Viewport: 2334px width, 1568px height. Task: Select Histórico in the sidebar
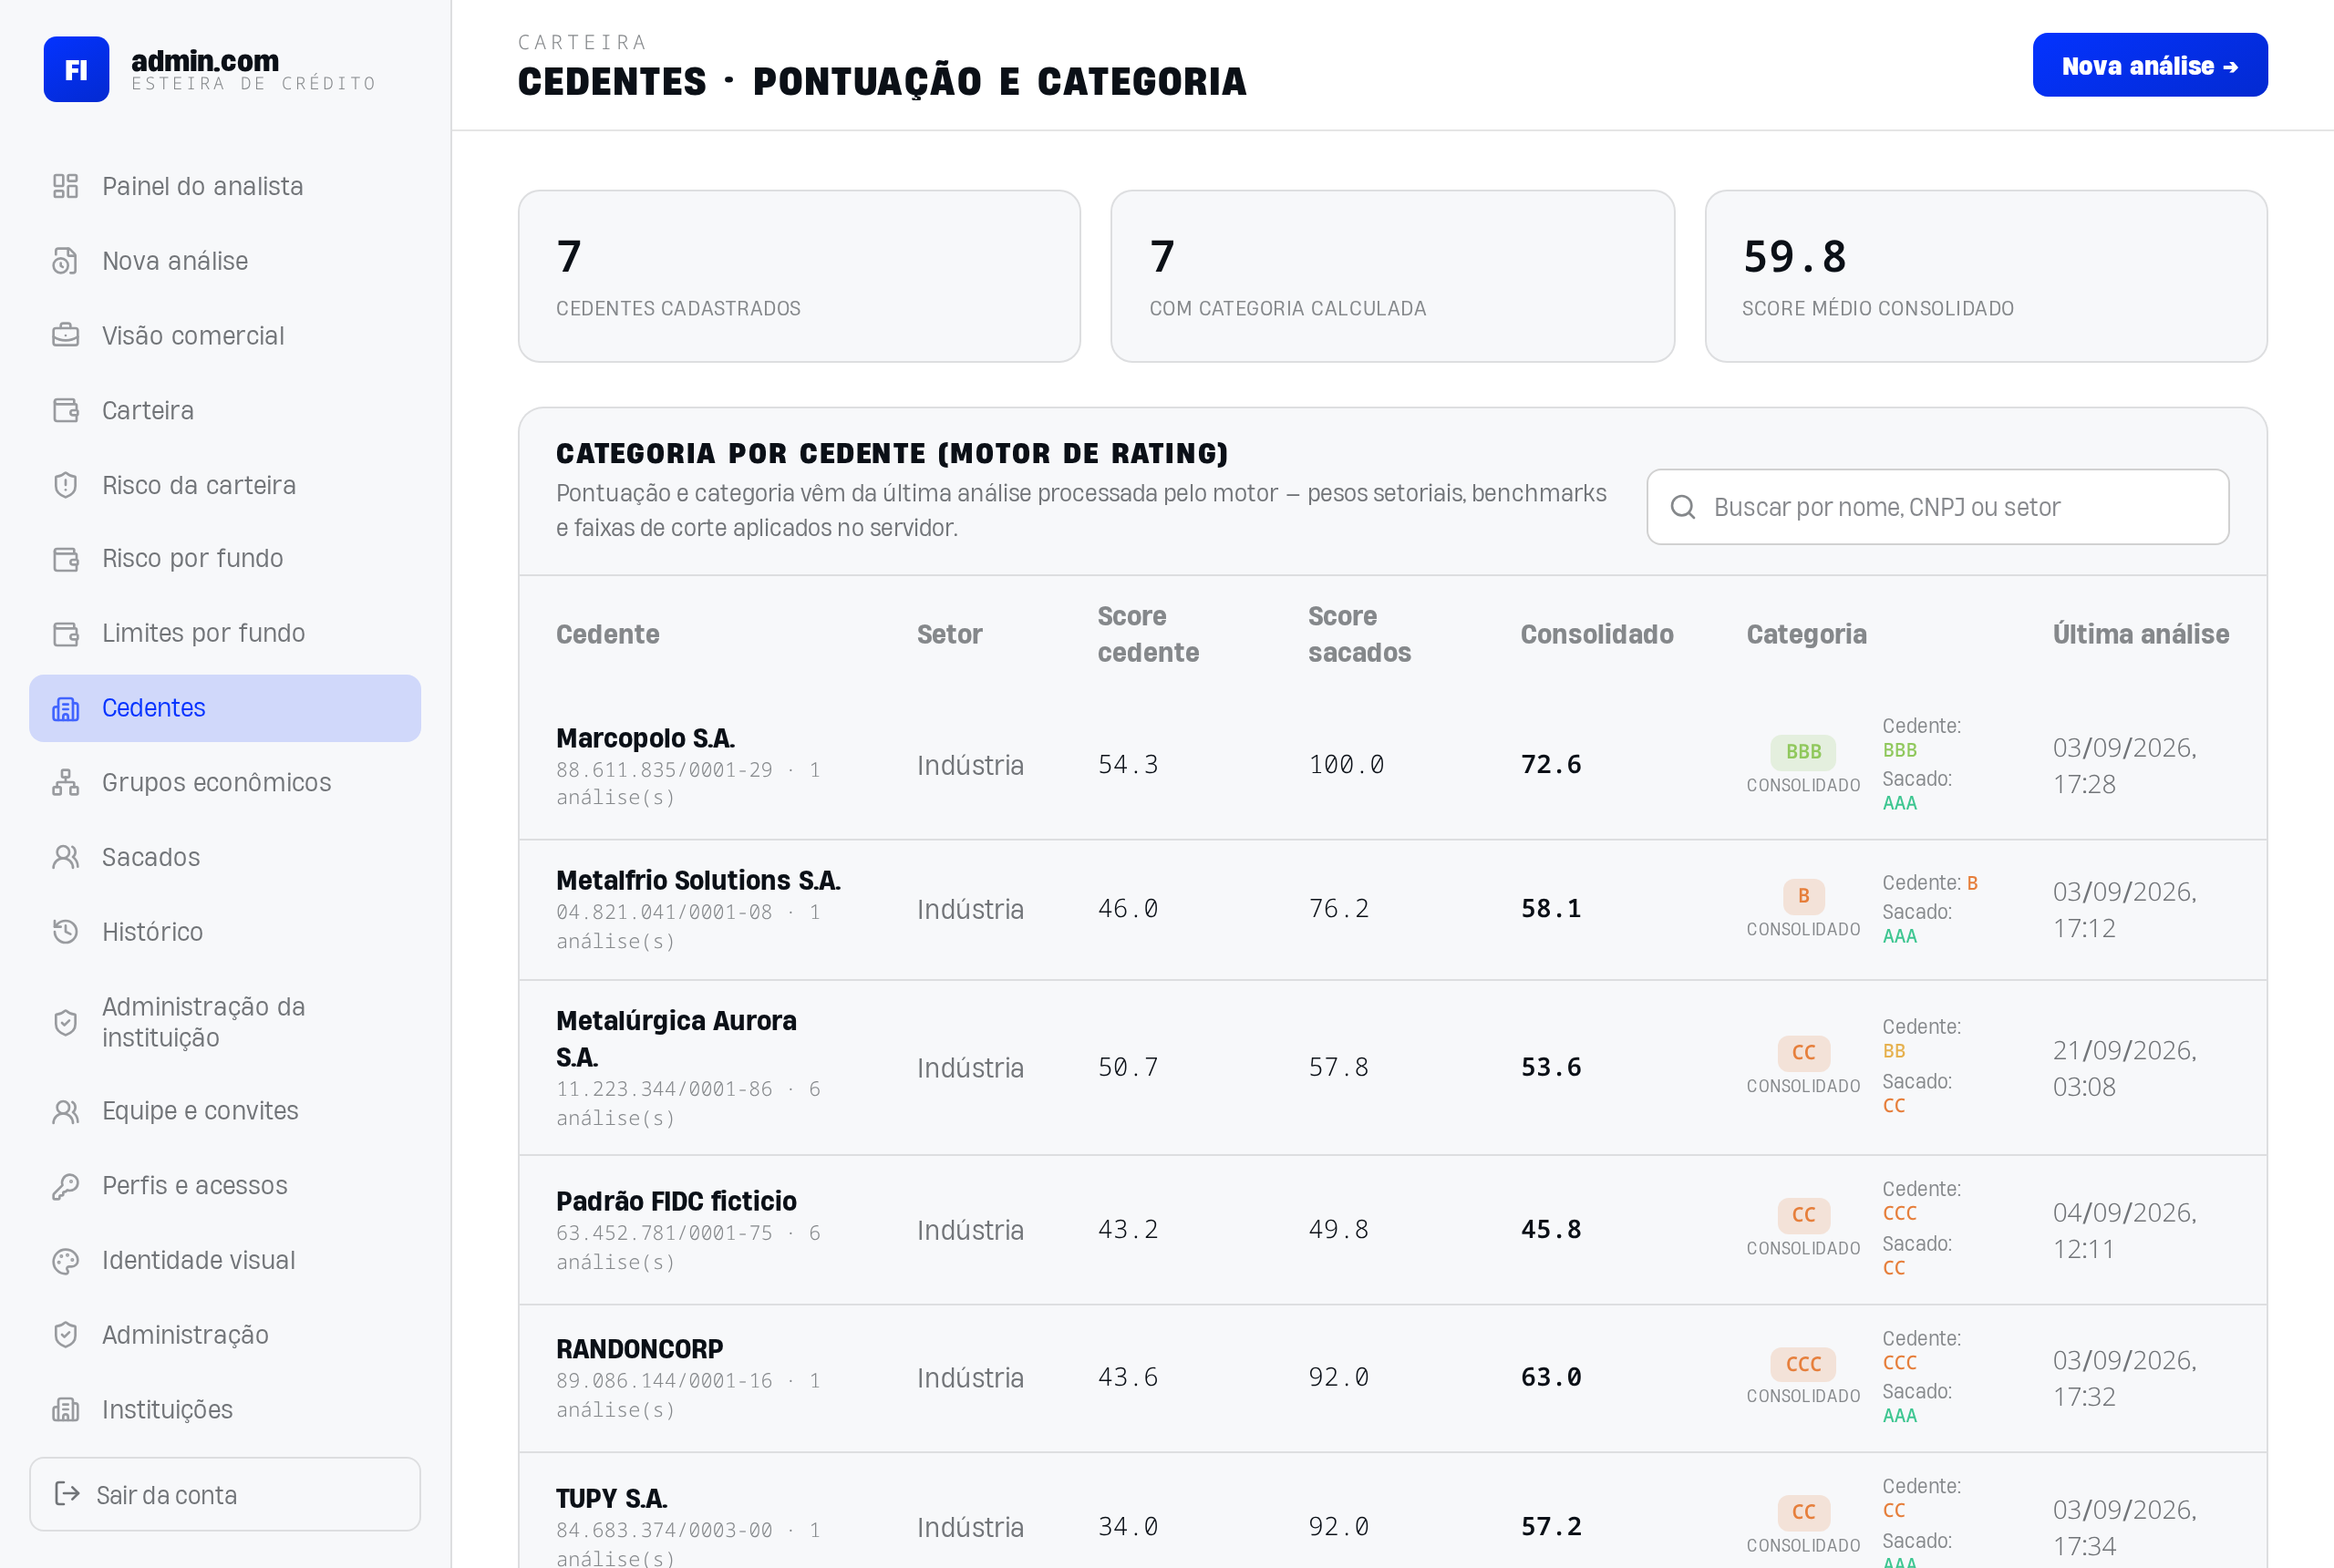tap(225, 932)
